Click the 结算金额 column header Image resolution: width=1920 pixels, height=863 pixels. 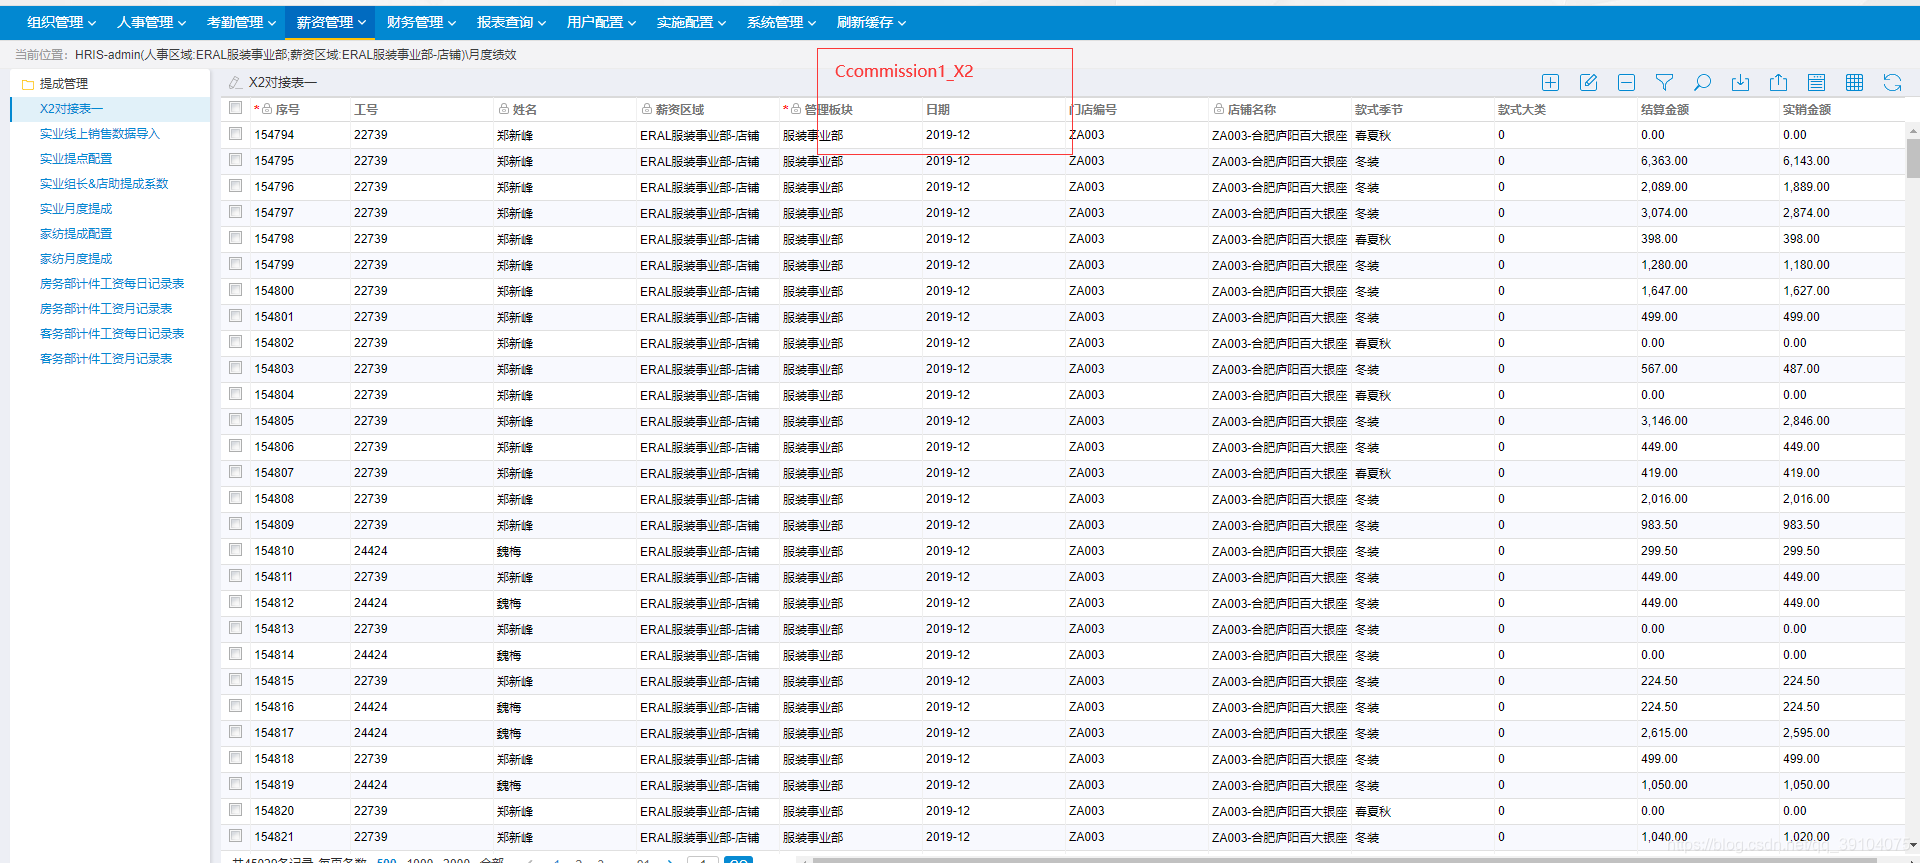pos(1665,110)
